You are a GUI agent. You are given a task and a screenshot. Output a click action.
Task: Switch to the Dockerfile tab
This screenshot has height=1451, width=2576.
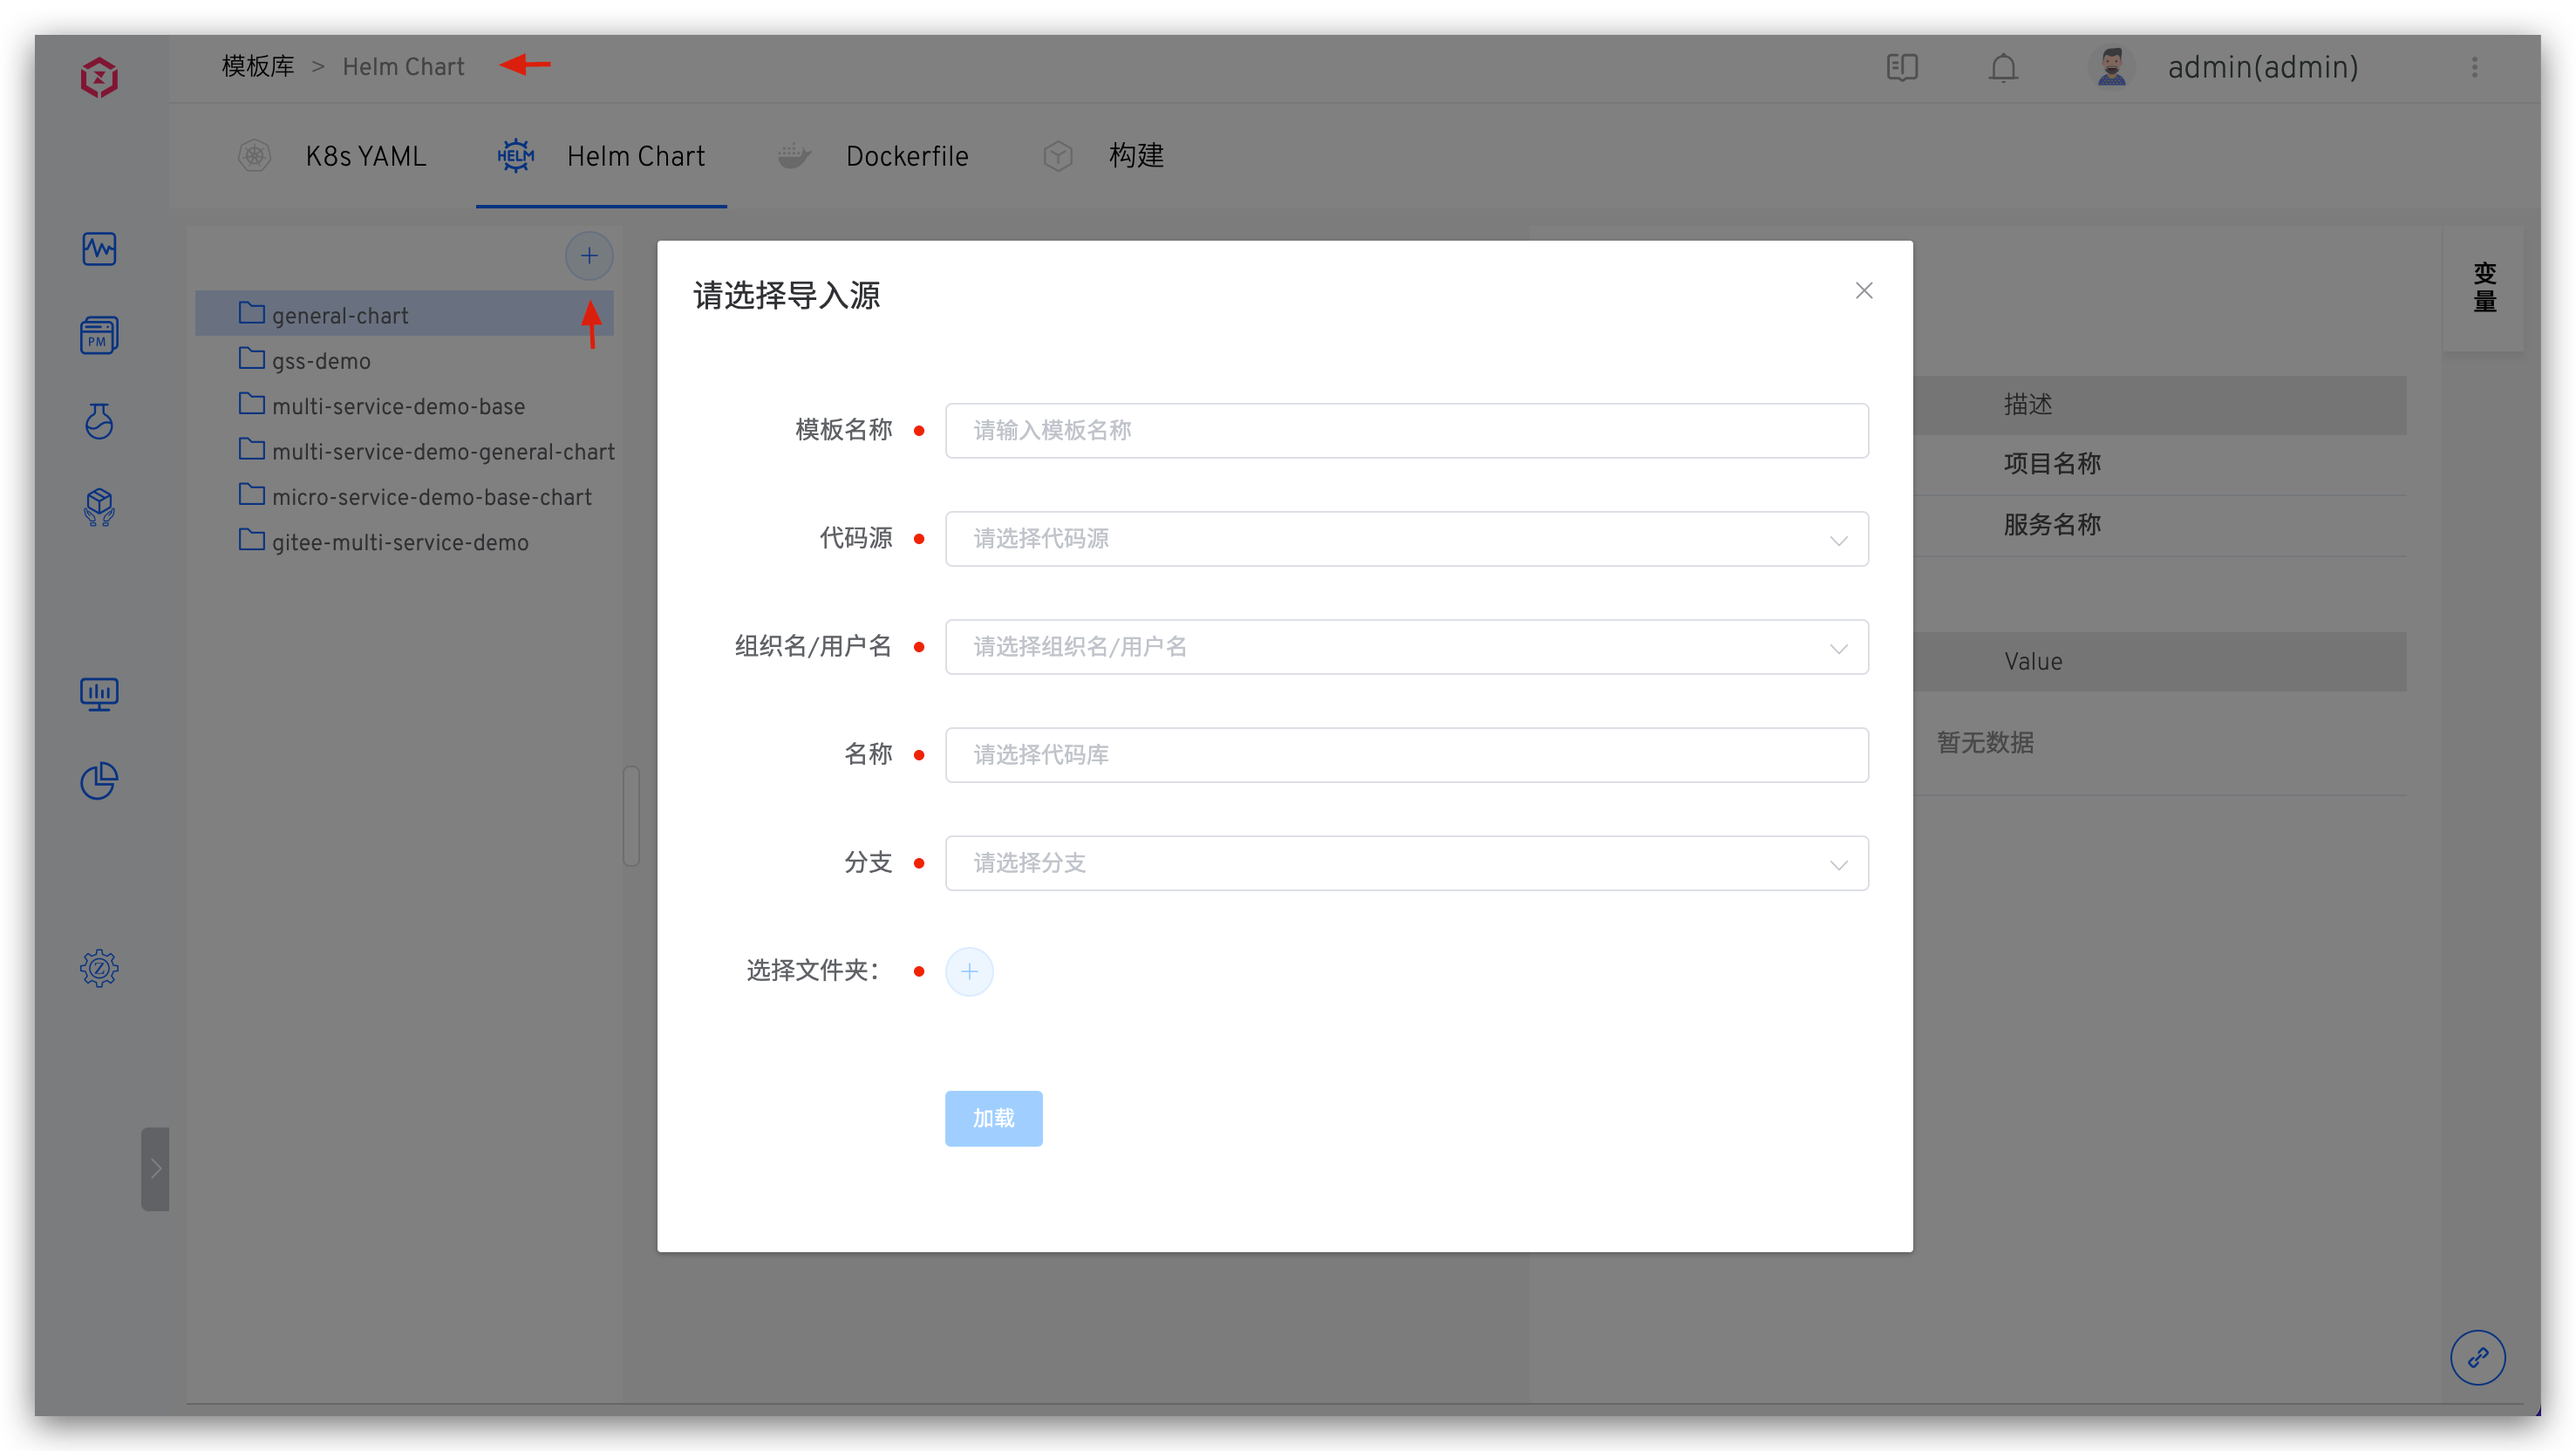(906, 156)
